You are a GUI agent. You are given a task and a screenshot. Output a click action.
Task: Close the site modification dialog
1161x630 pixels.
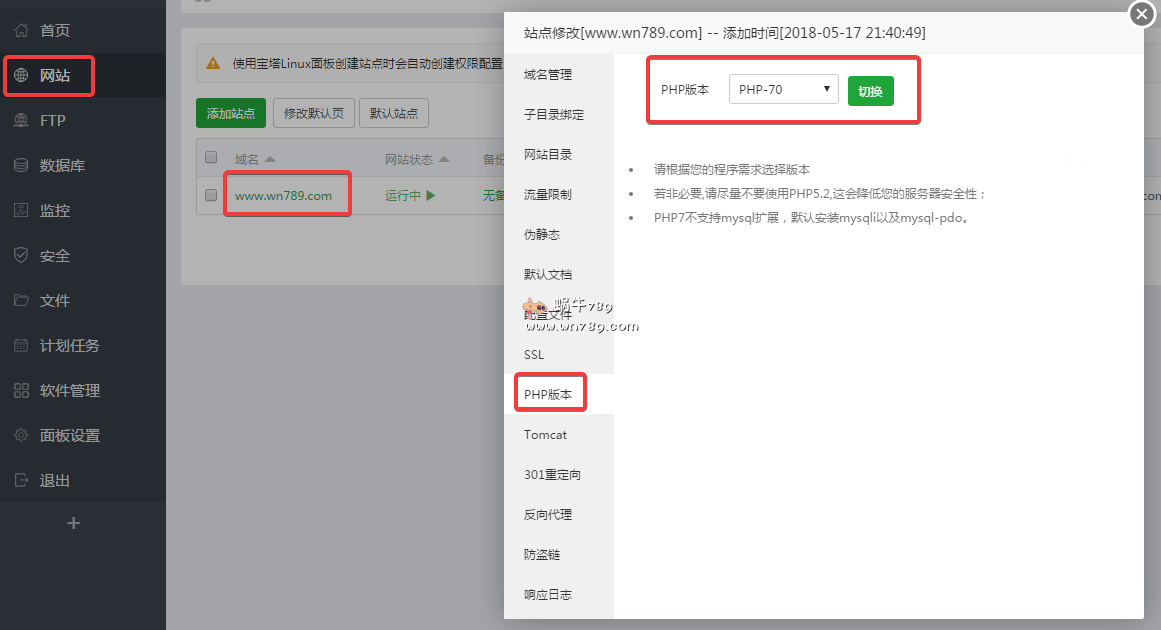pos(1142,13)
